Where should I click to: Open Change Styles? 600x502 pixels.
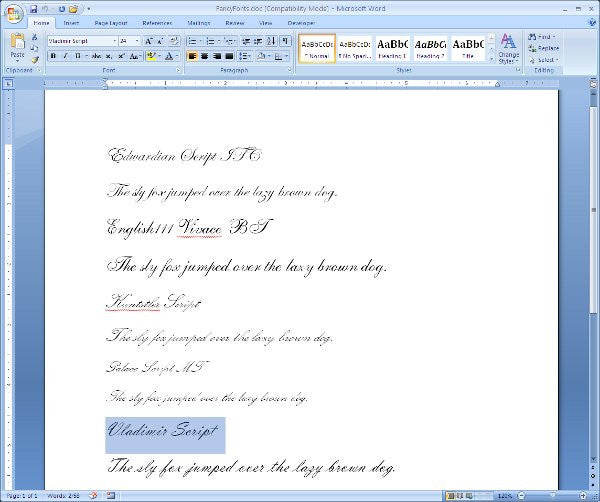[x=508, y=48]
